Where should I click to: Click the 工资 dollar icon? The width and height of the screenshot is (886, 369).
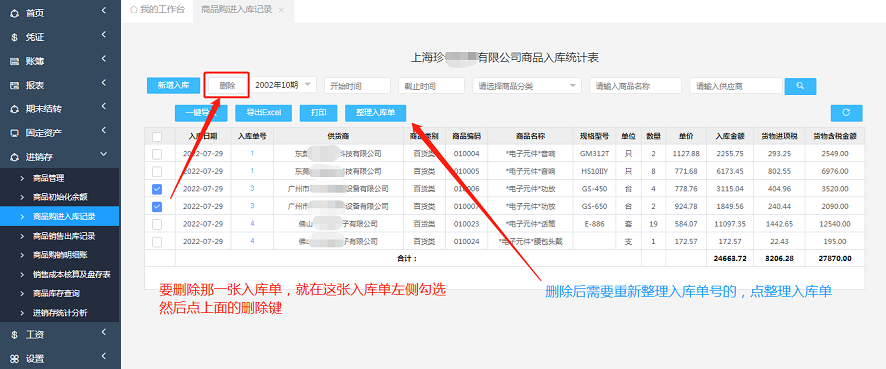coord(15,335)
